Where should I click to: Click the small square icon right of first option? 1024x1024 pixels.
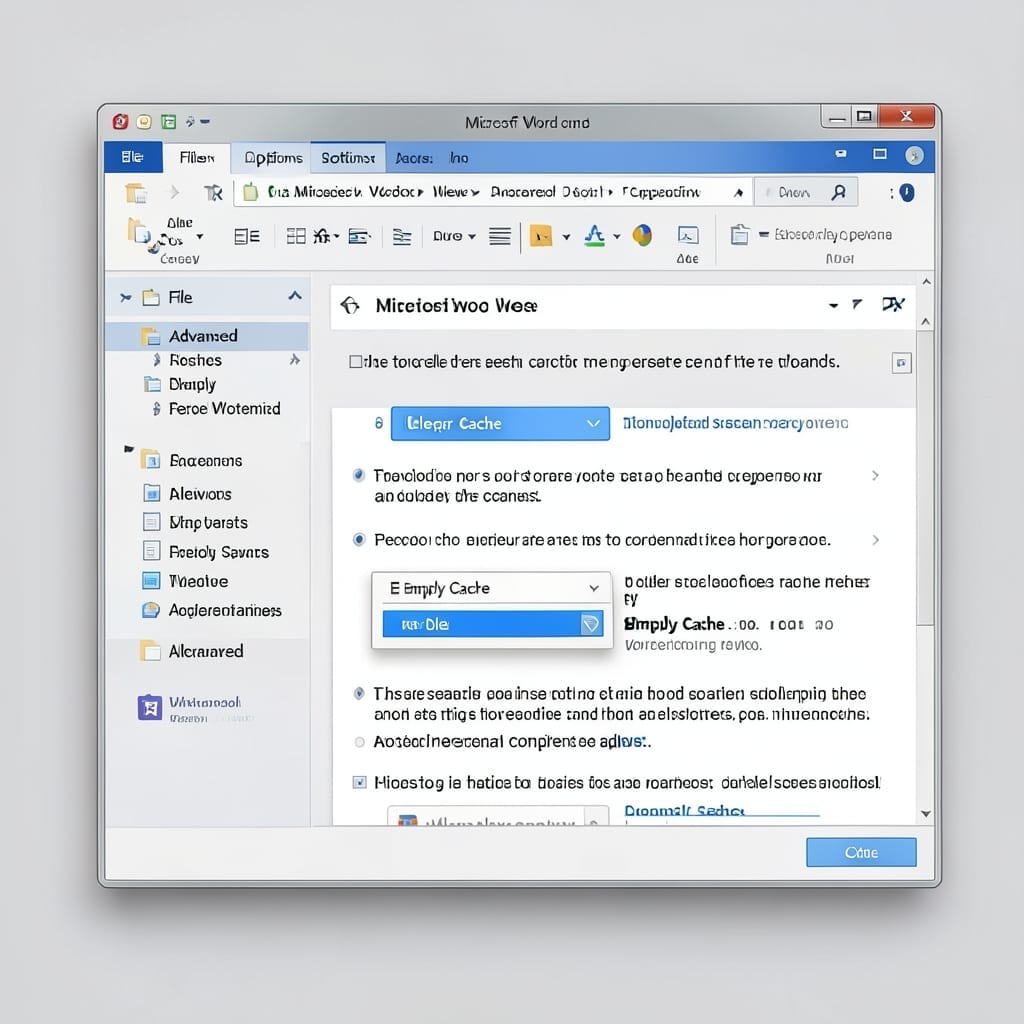[x=901, y=362]
